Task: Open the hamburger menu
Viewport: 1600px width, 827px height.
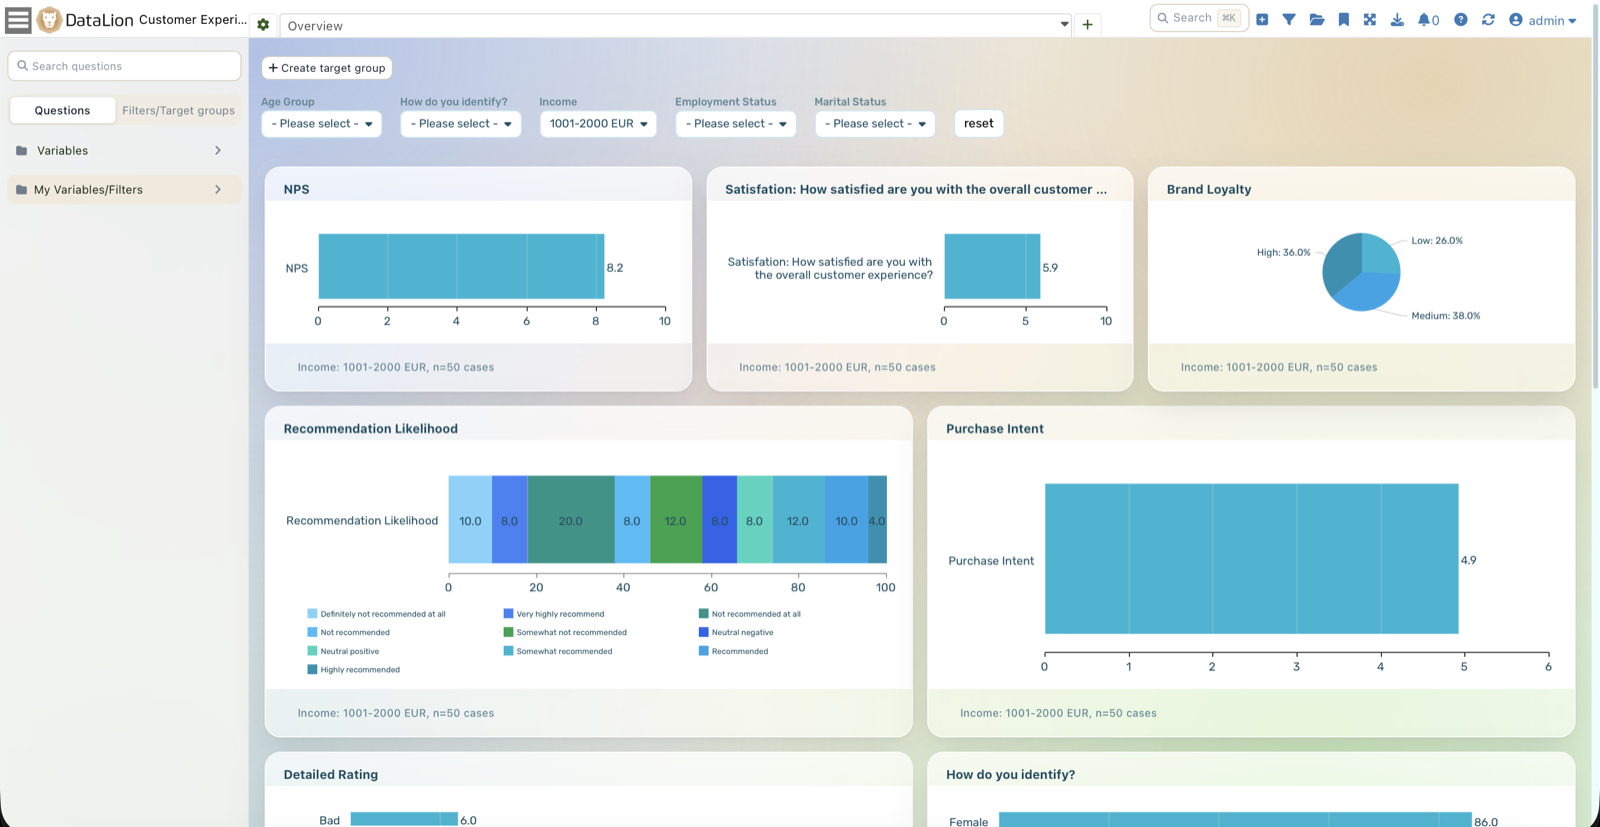Action: tap(18, 19)
